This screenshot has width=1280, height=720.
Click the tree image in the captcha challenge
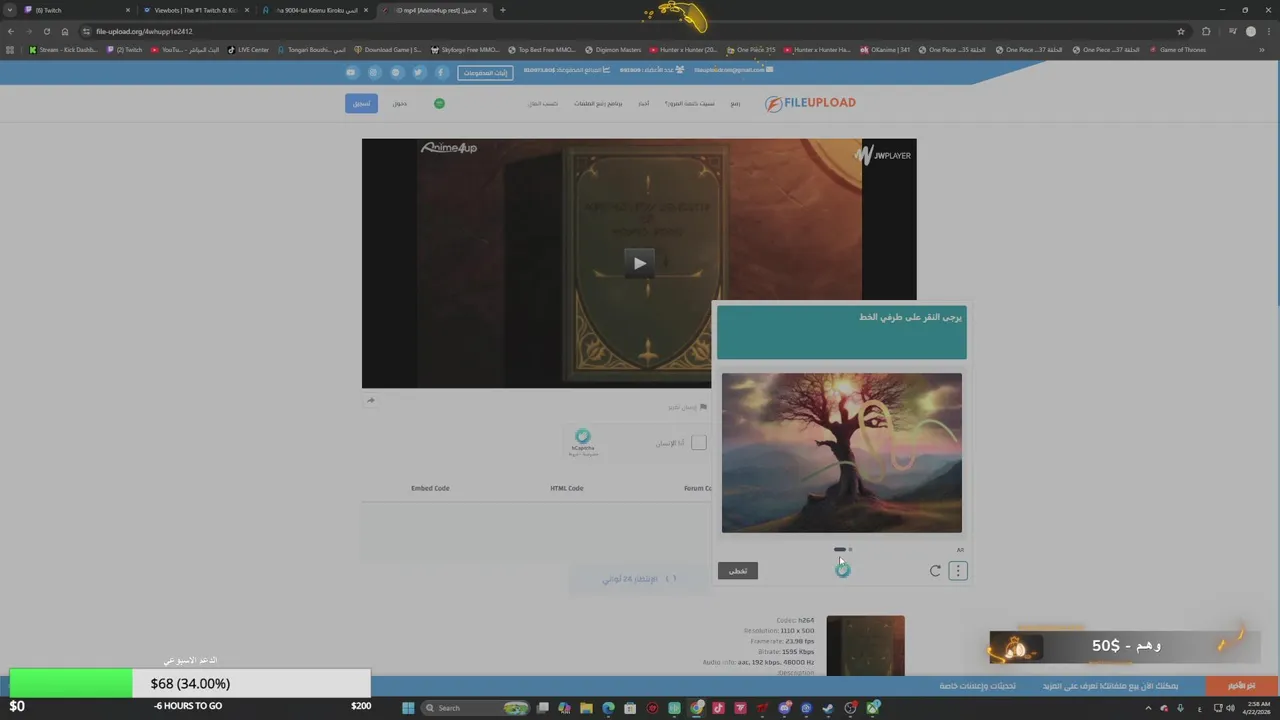pyautogui.click(x=842, y=453)
